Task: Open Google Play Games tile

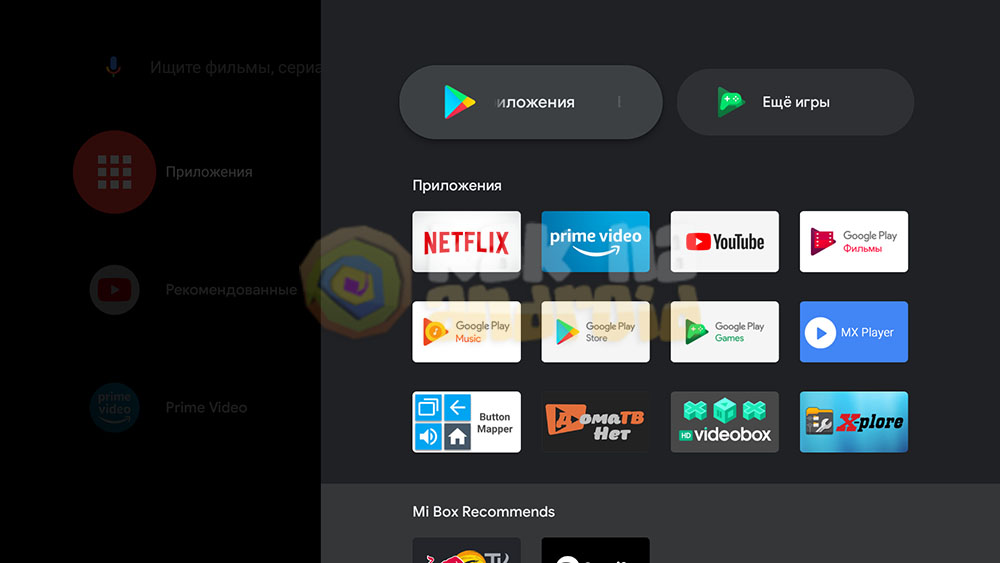Action: click(x=724, y=332)
